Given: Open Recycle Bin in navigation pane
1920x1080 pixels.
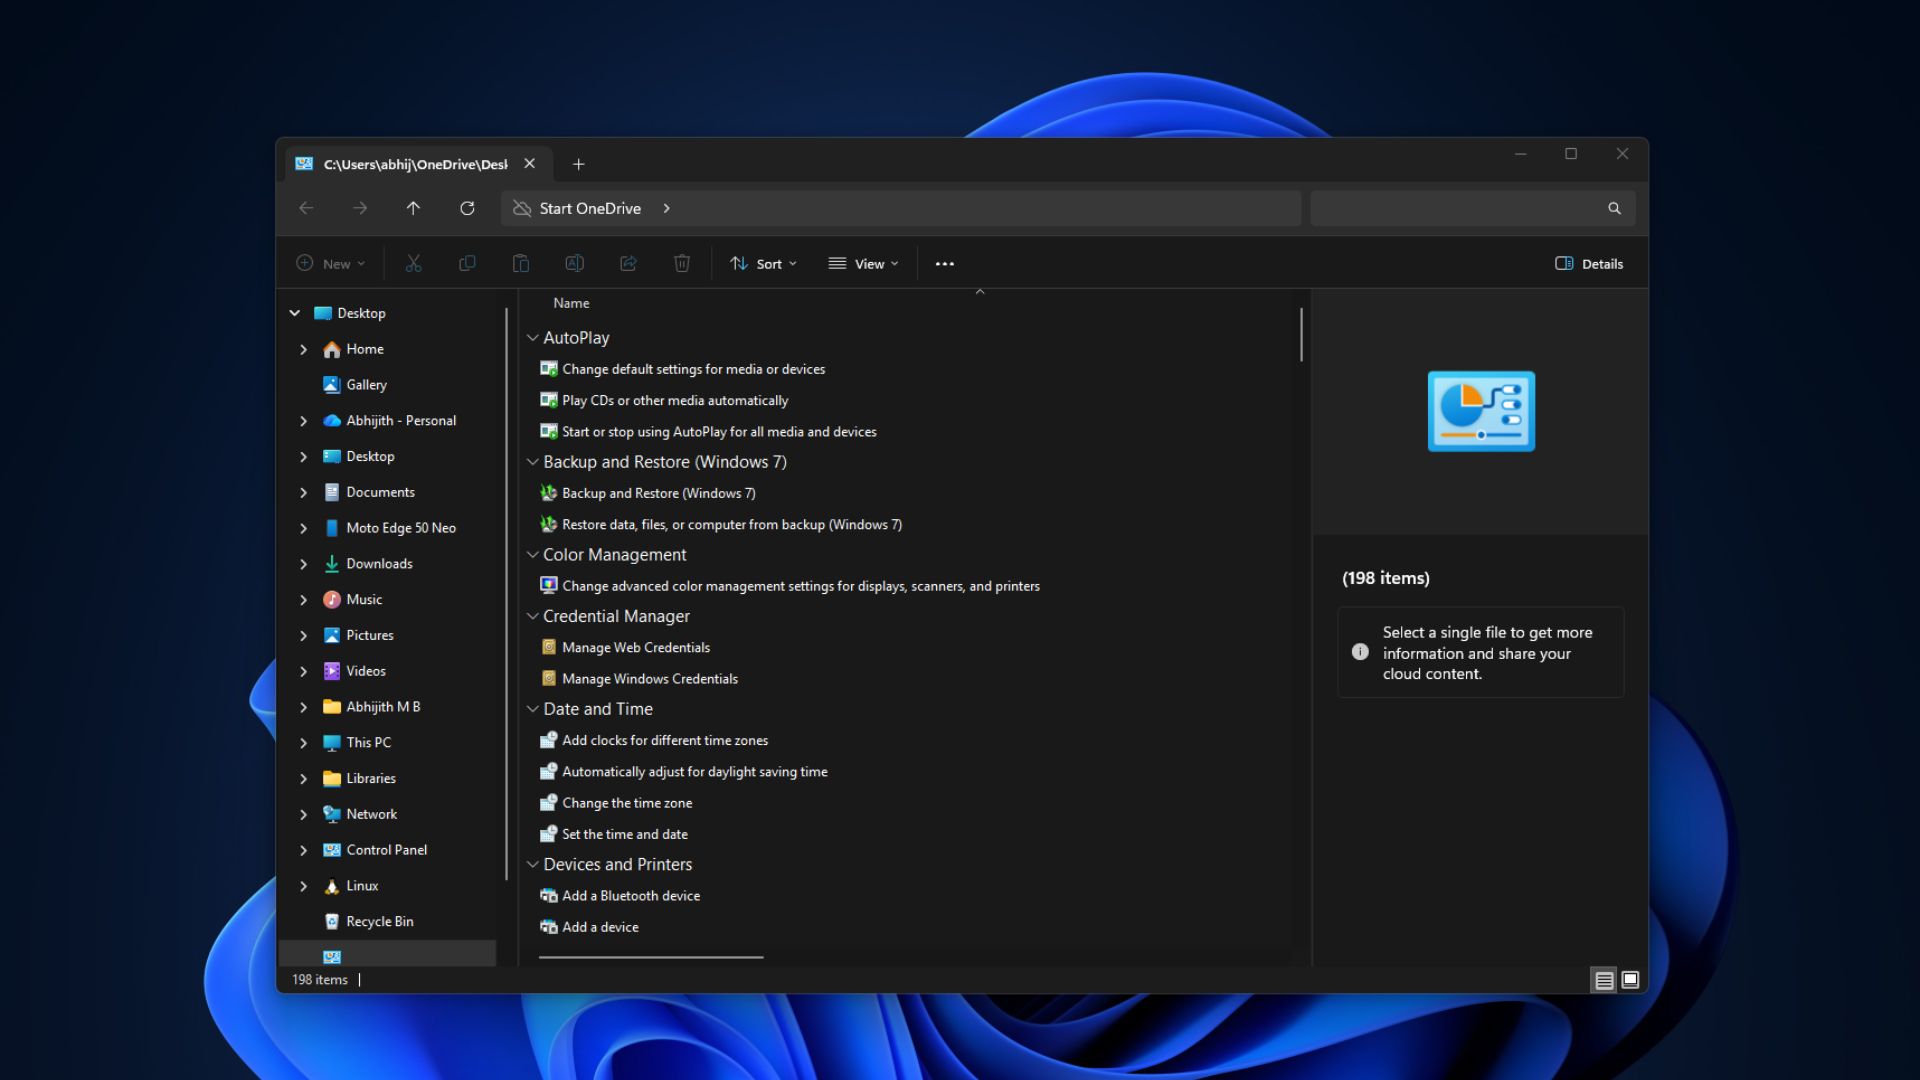Looking at the screenshot, I should point(379,922).
